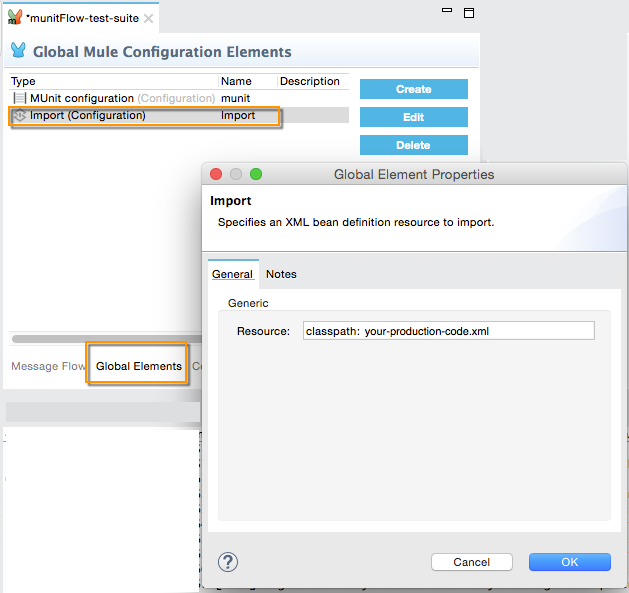Click the MUnit configuration row icon
This screenshot has height=593, width=629.
click(x=20, y=98)
